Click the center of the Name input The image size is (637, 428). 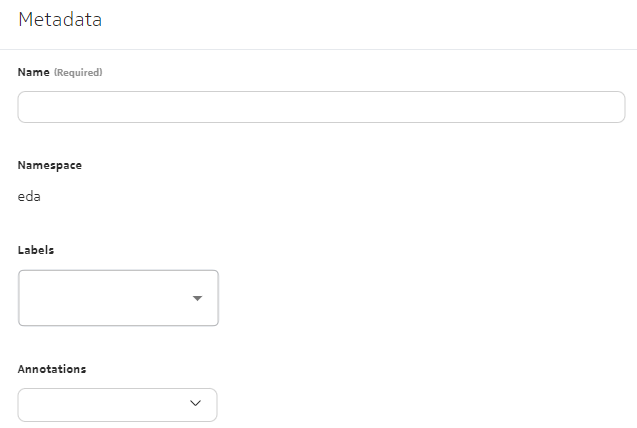[321, 107]
